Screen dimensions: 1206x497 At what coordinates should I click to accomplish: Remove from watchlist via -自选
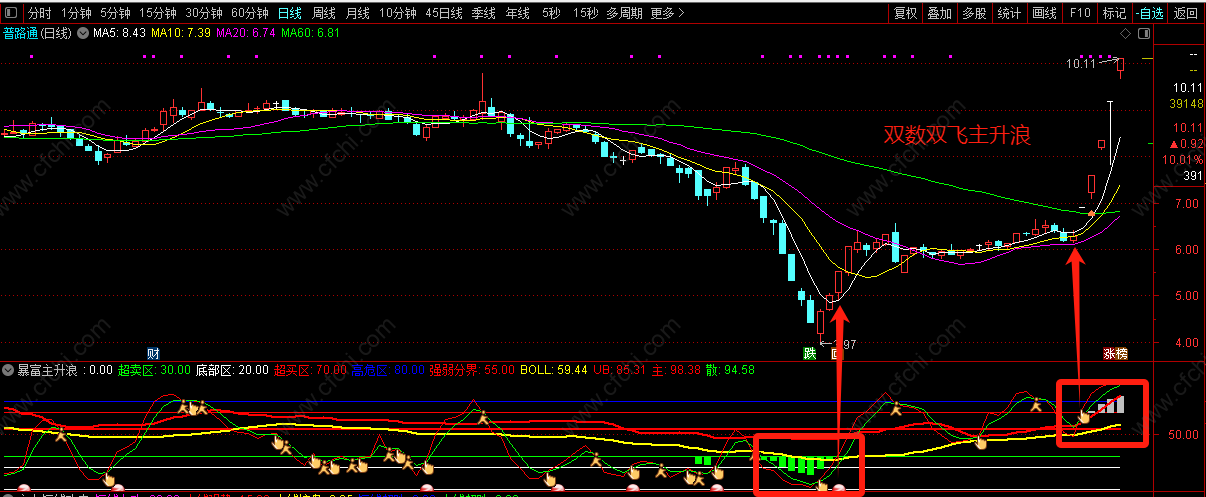pyautogui.click(x=1150, y=14)
